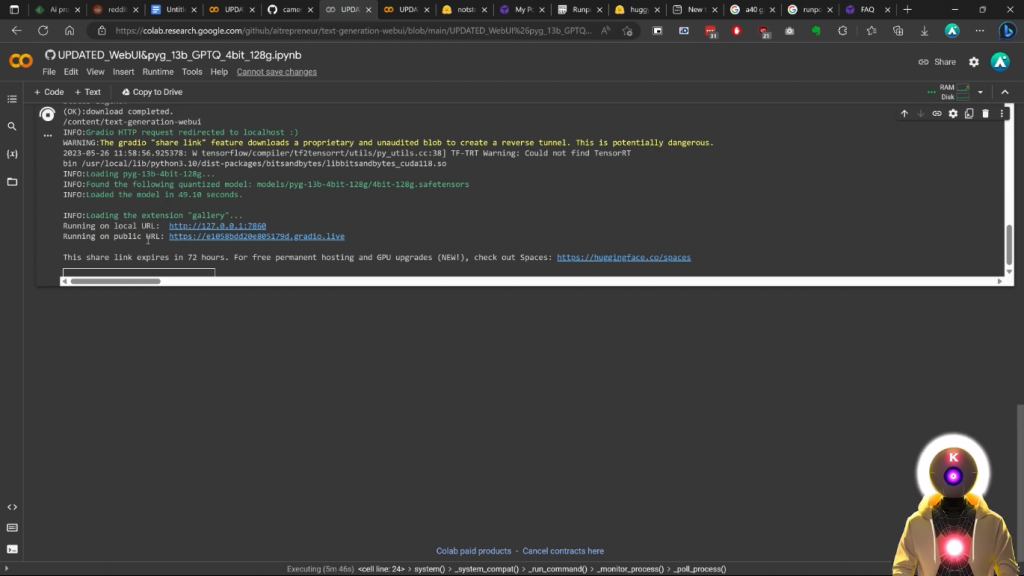Click Copy to Drive button
Viewport: 1024px width, 576px height.
coord(152,92)
